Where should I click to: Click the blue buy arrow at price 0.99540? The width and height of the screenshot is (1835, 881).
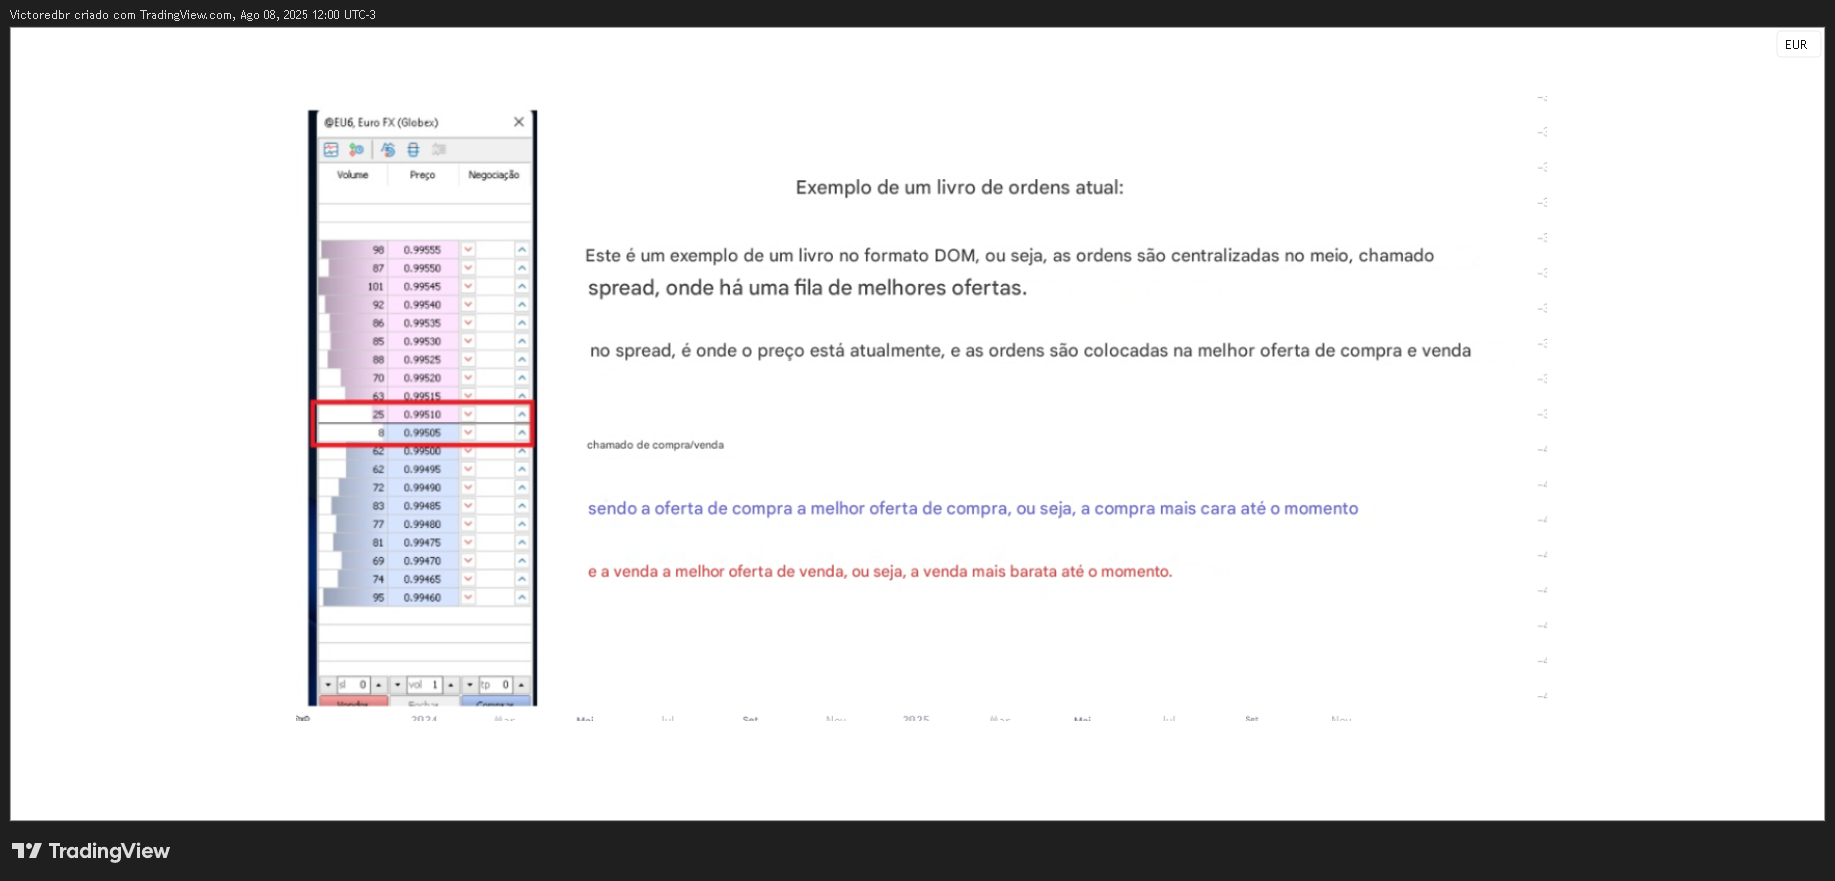522,305
